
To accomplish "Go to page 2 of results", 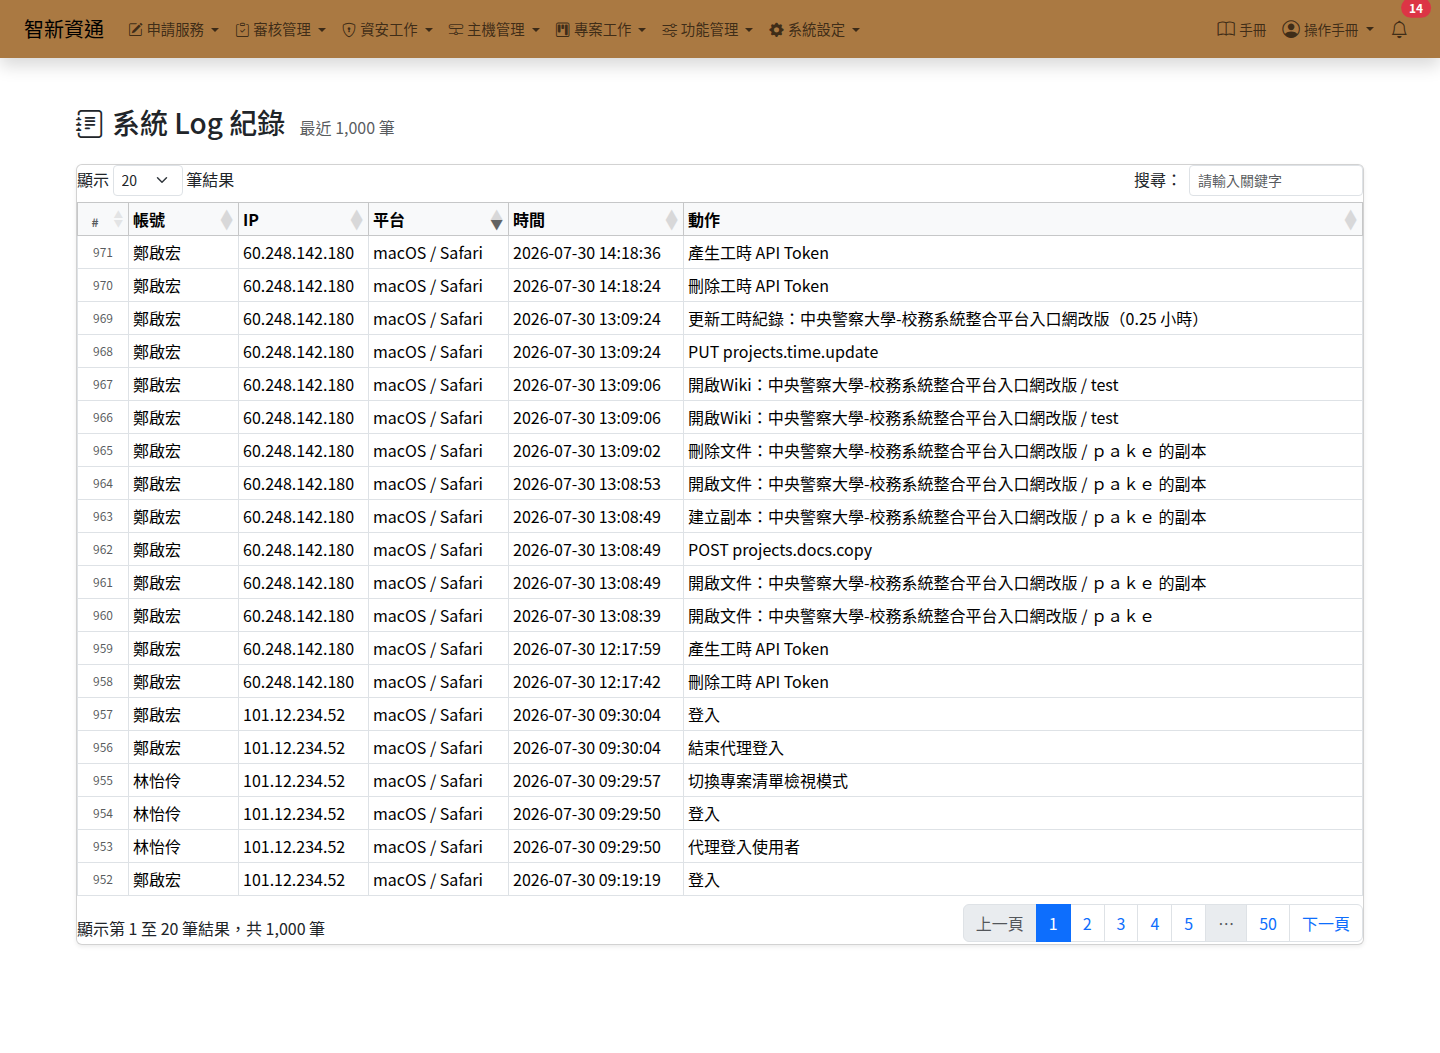I will click(x=1087, y=924).
